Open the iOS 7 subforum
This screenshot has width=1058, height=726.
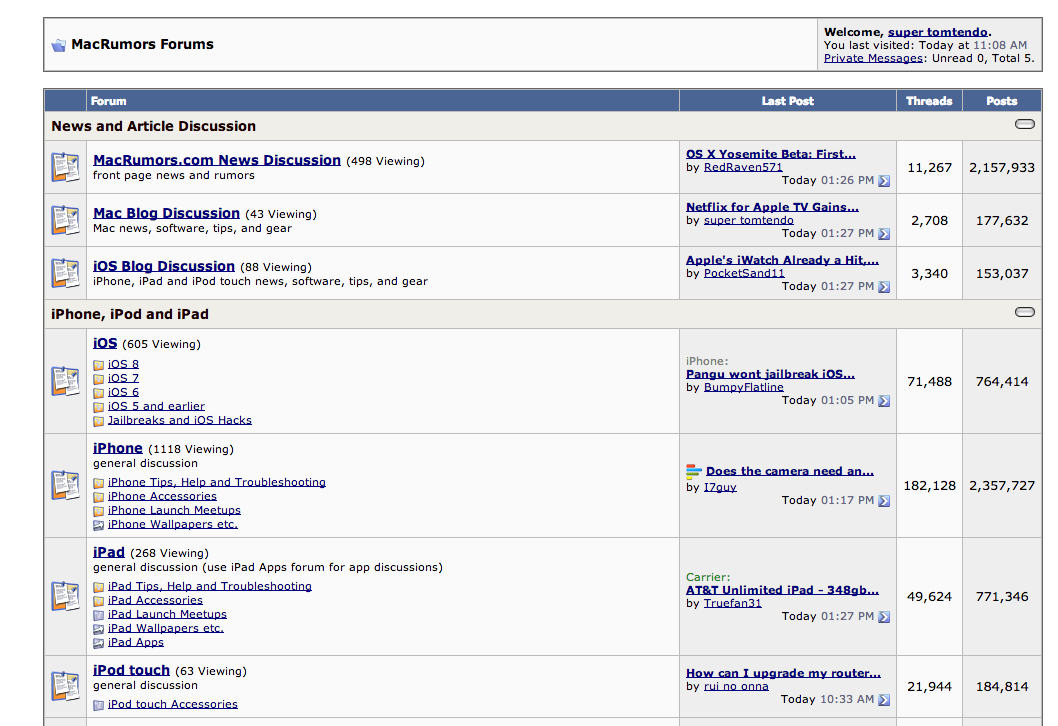point(123,379)
